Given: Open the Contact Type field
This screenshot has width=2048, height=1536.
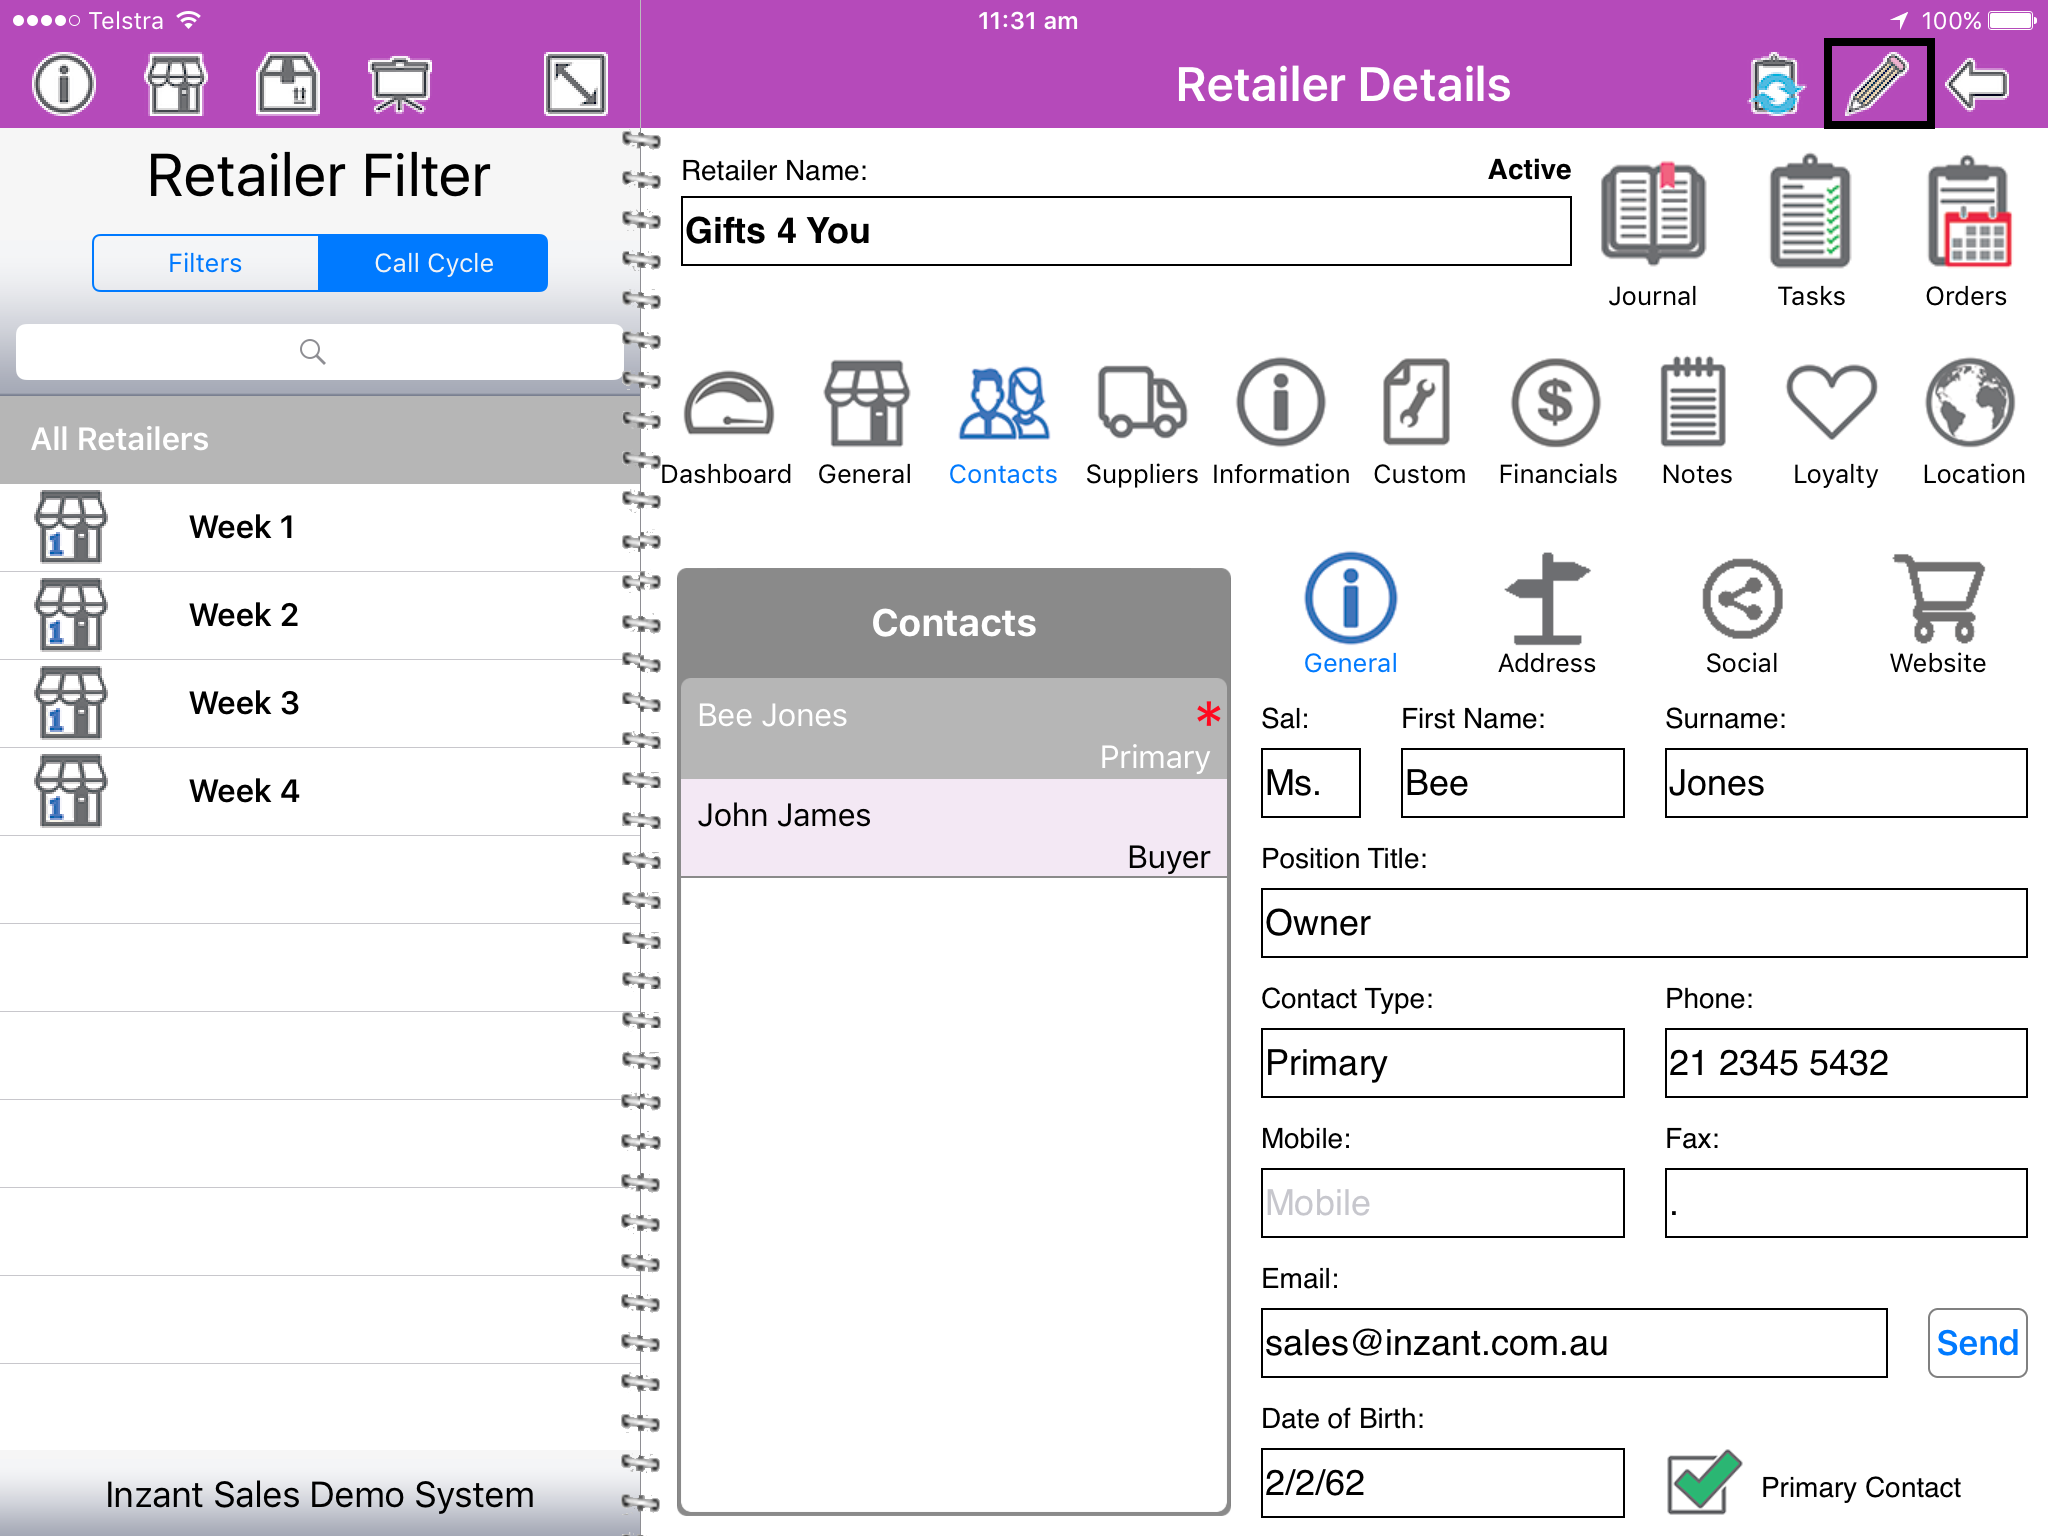Looking at the screenshot, I should (x=1441, y=1063).
